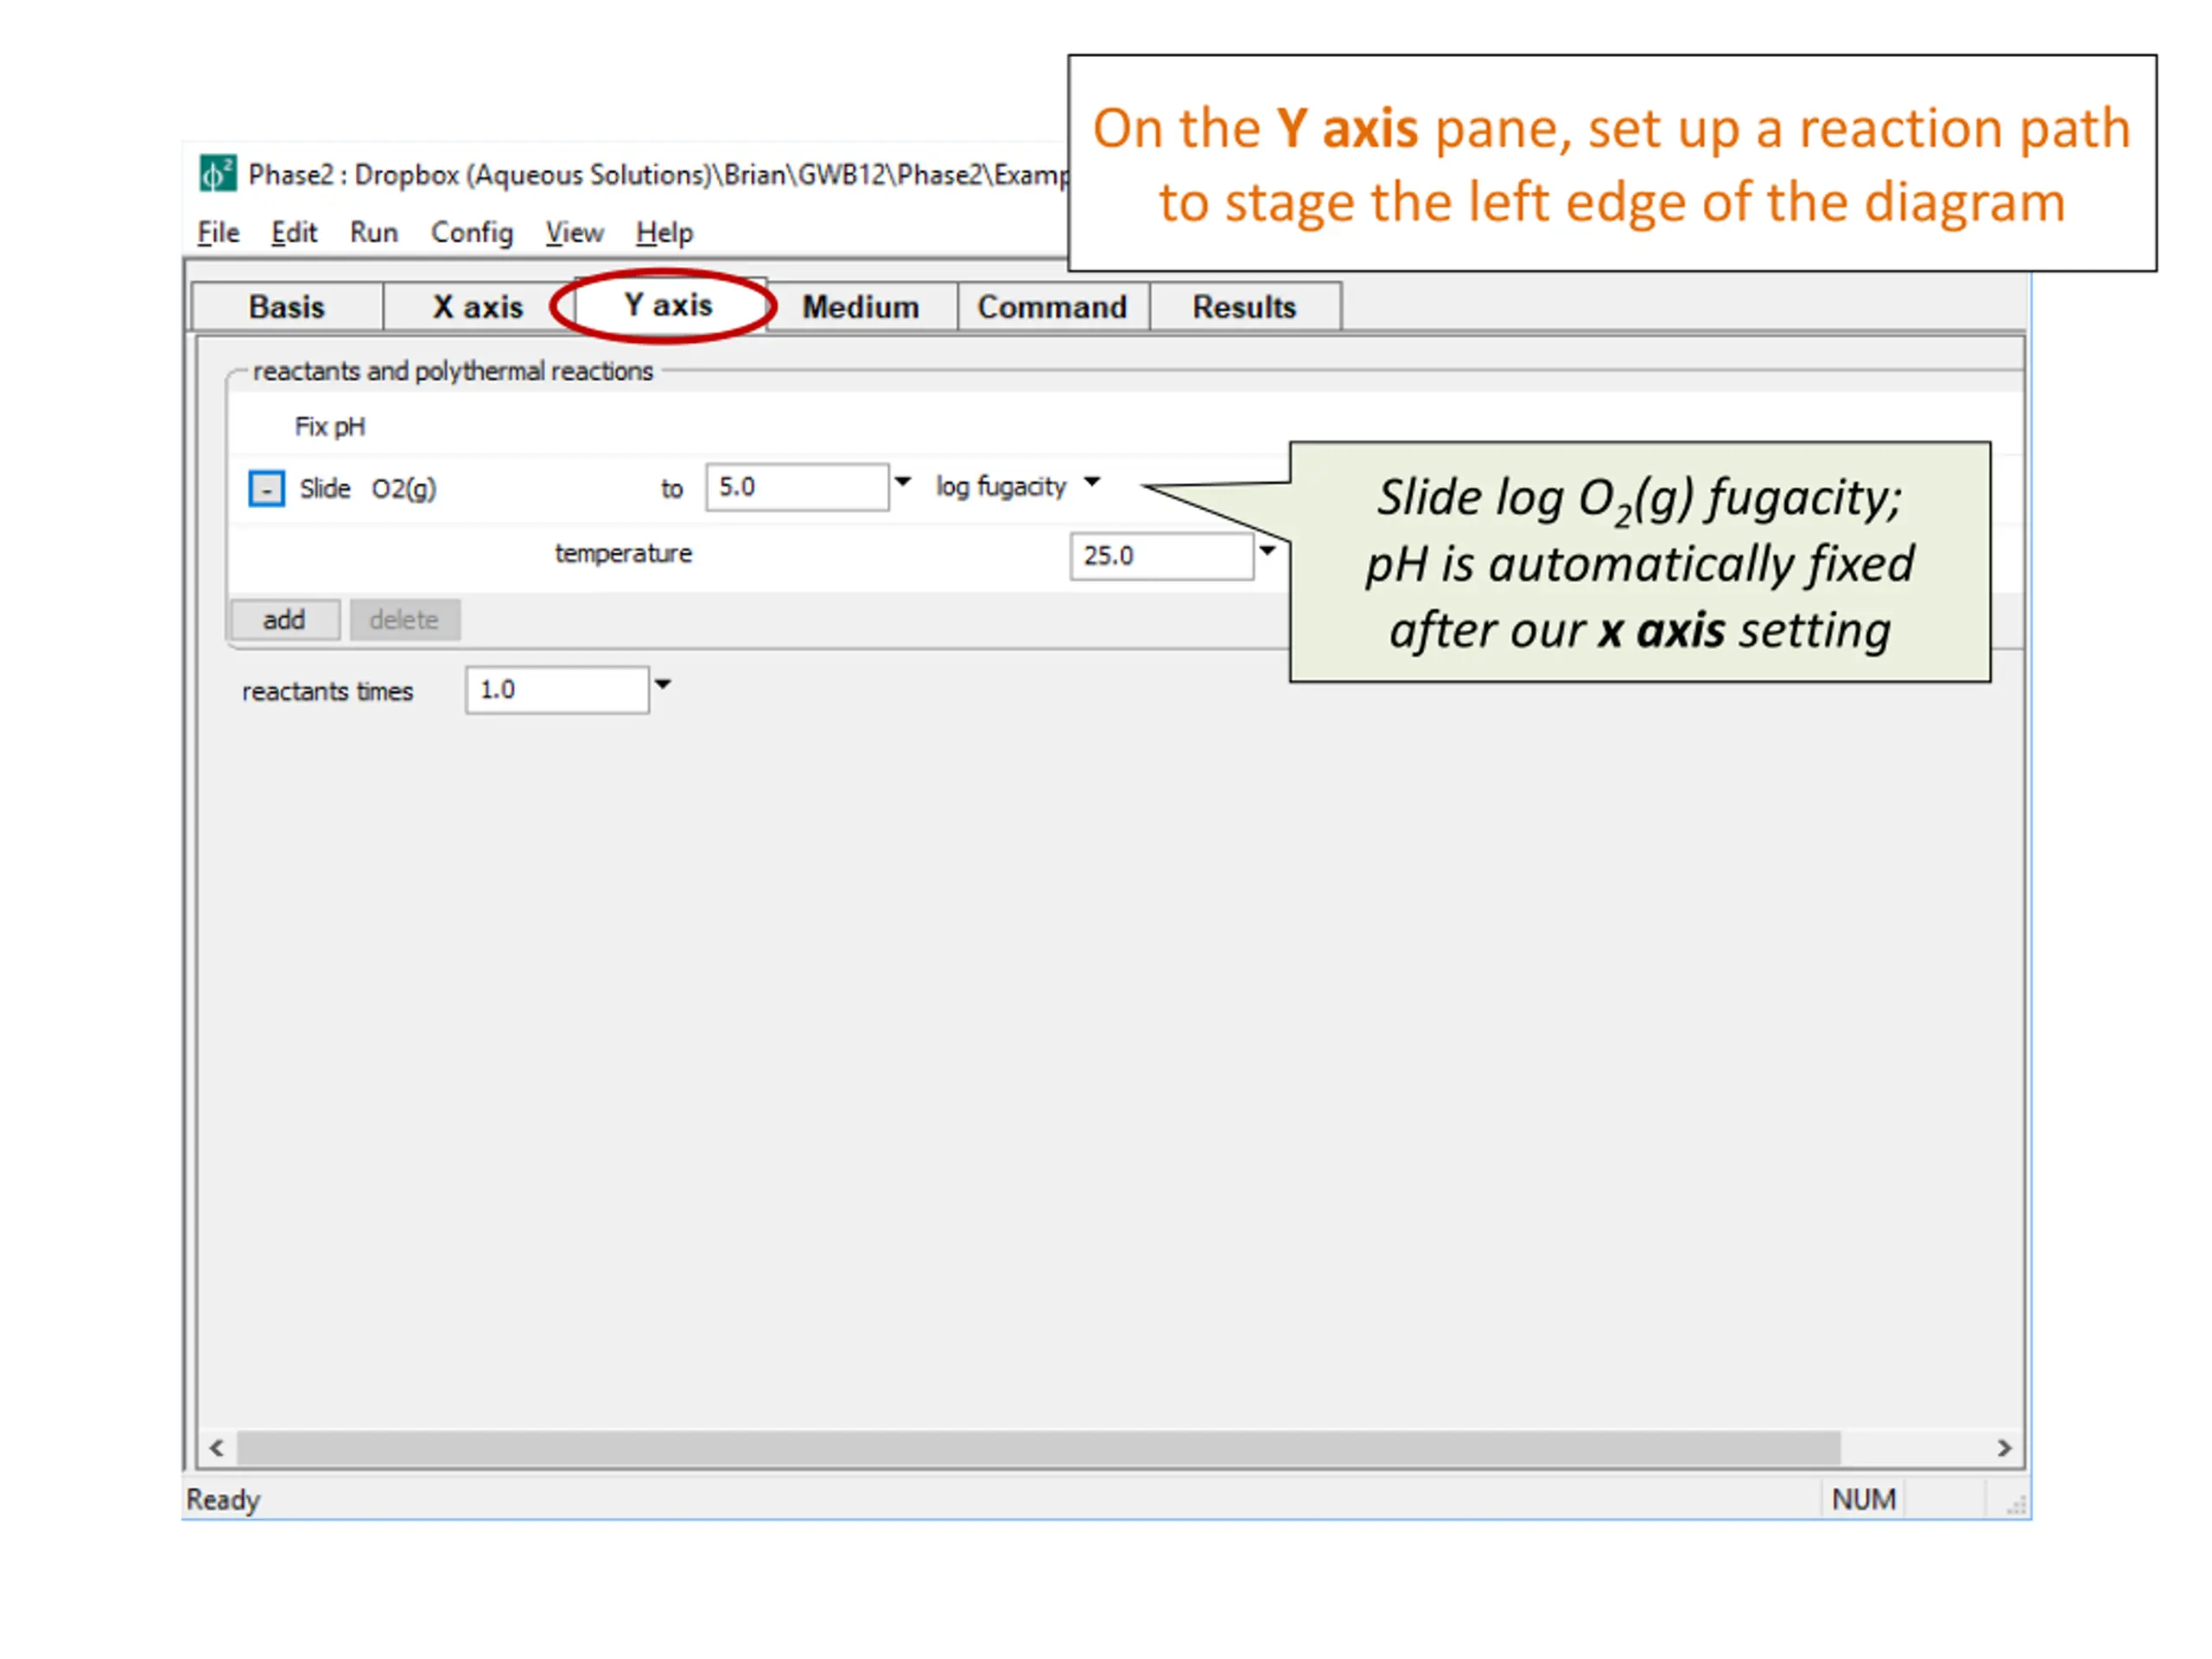Click the horizontal scrollbar left arrow
Image resolution: width=2212 pixels, height=1659 pixels.
pos(217,1448)
